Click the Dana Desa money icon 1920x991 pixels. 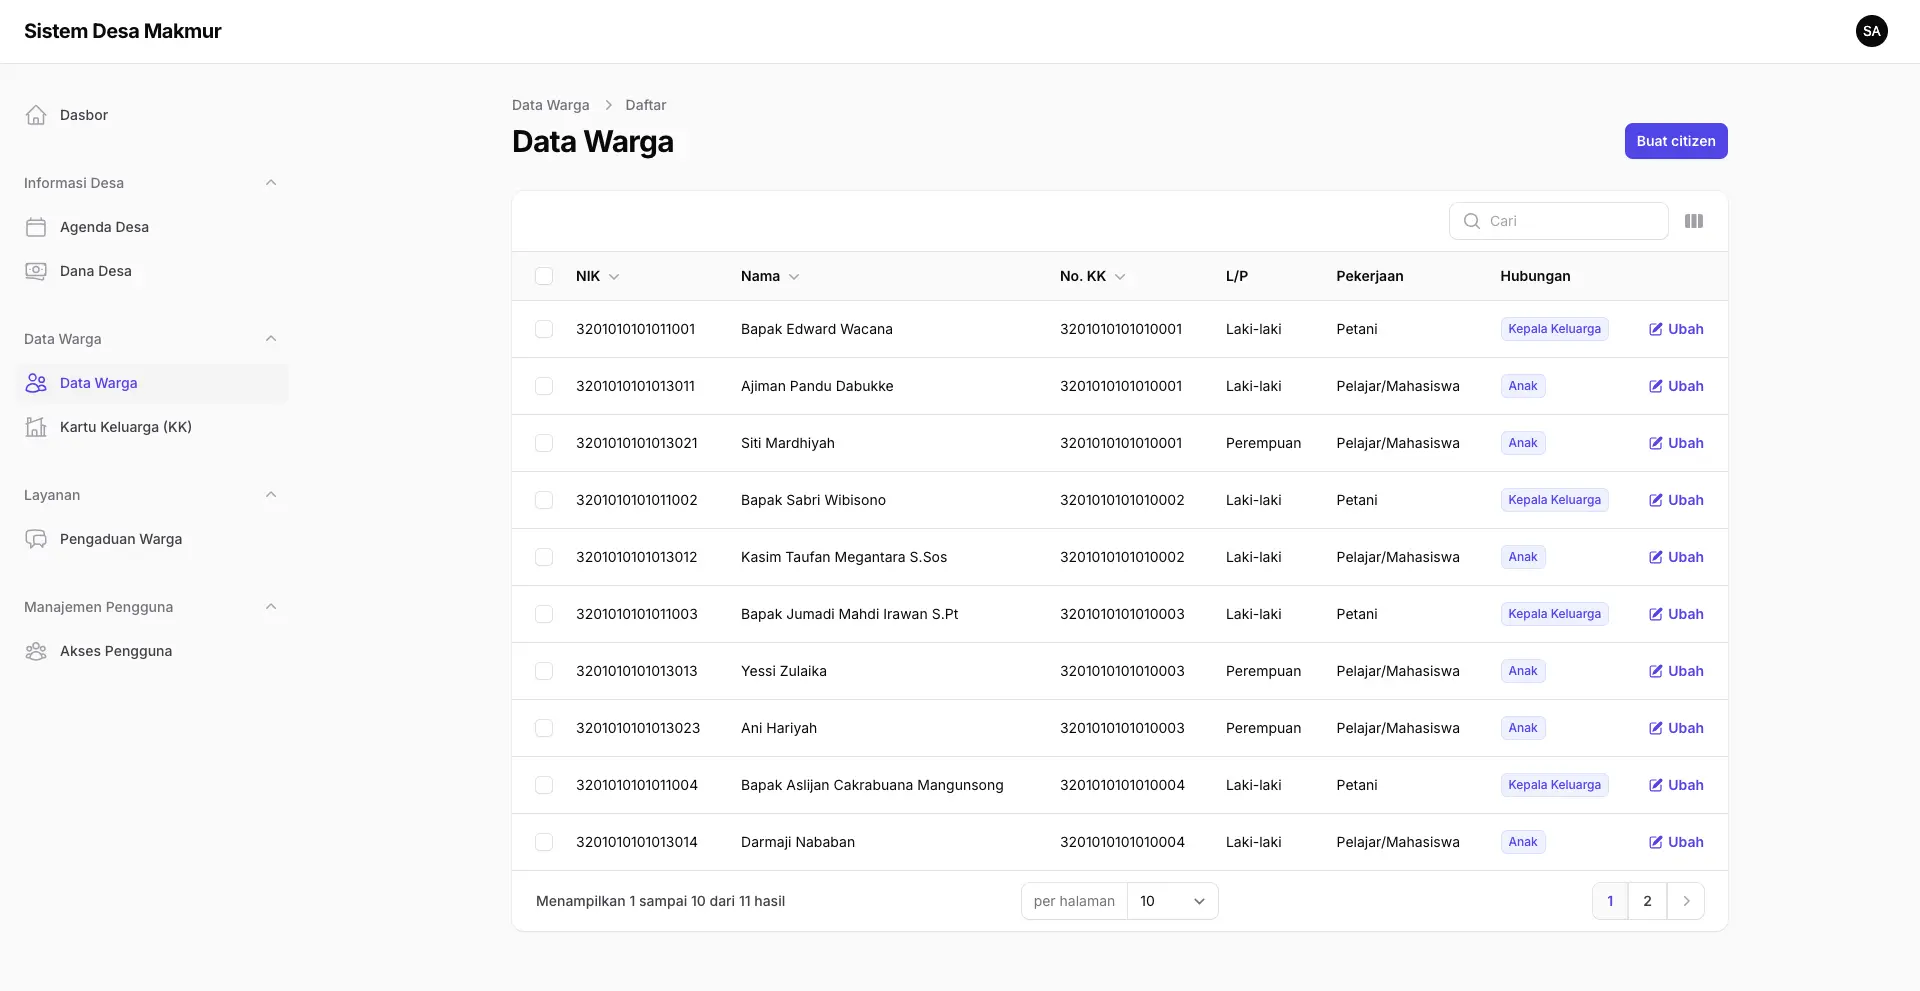tap(36, 271)
